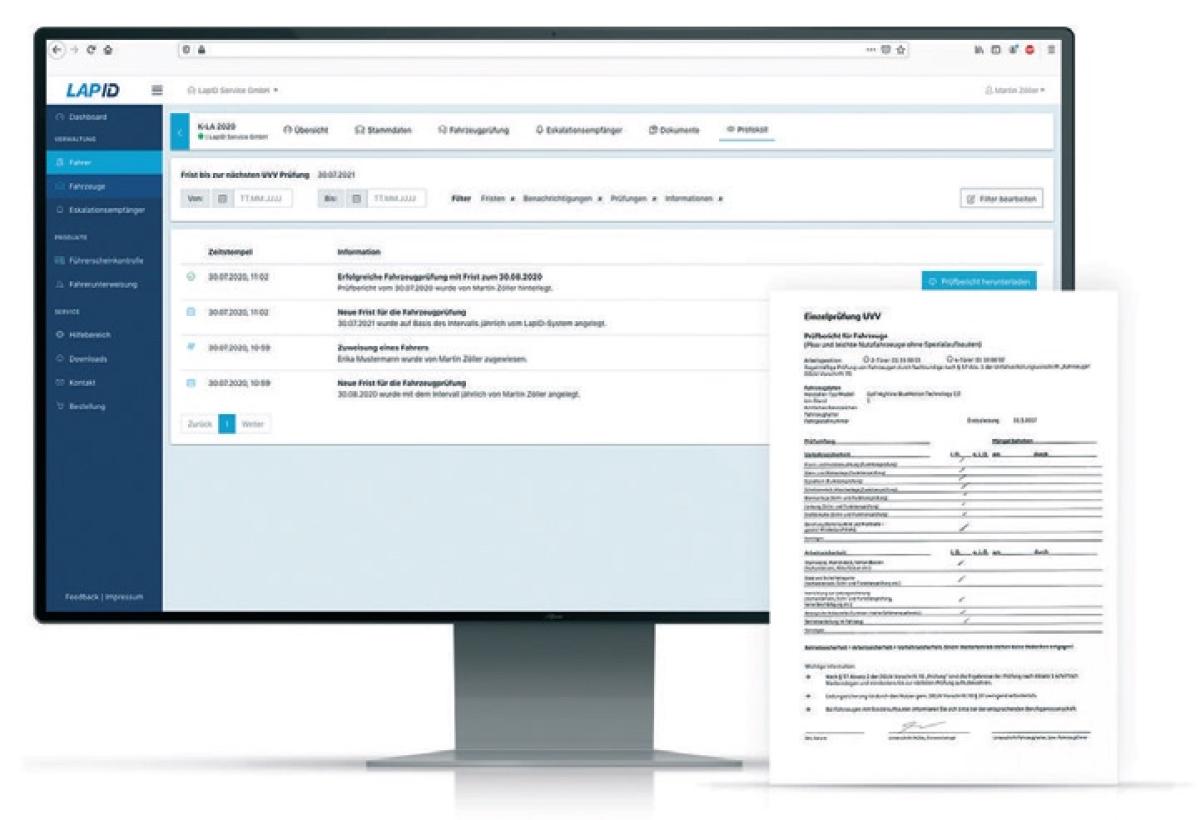
Task: Select page 1 in pagination
Action: [x=226, y=424]
